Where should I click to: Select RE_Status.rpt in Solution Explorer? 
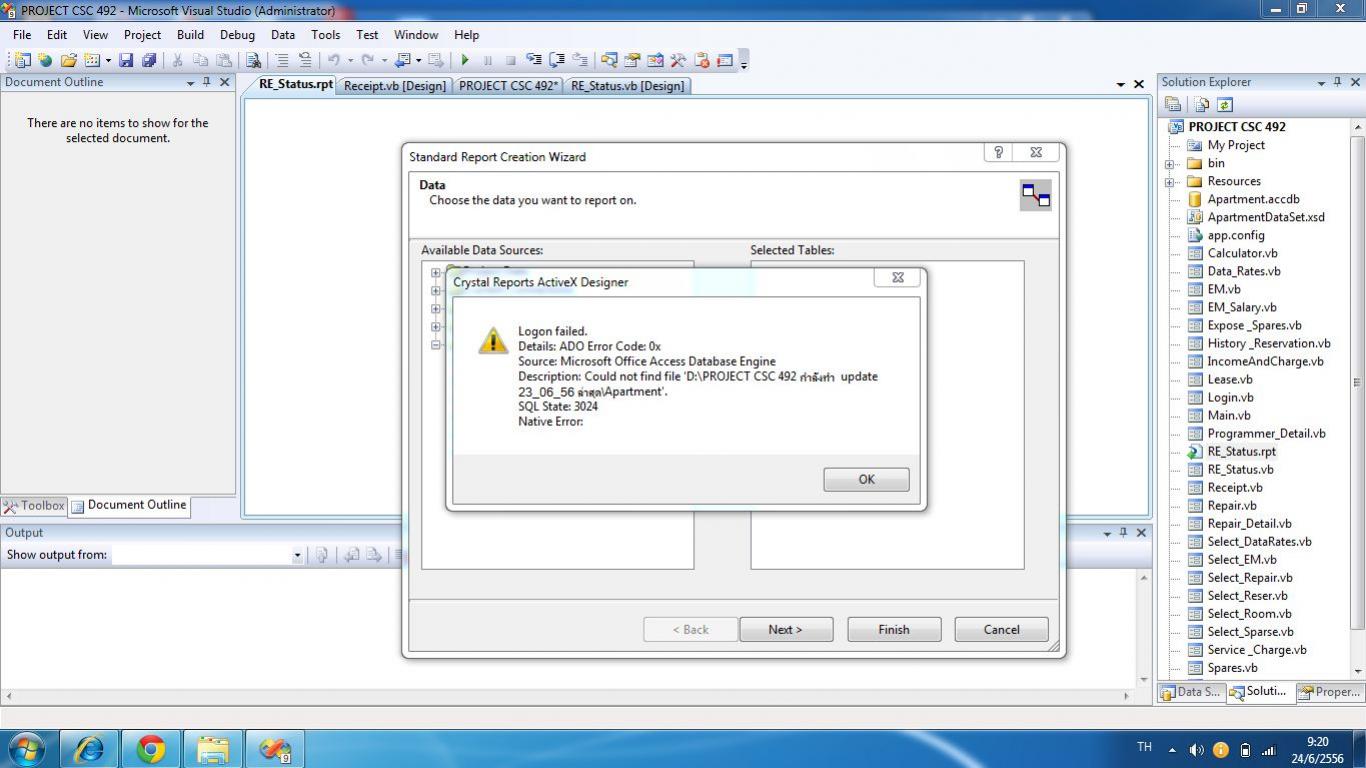coord(1241,451)
